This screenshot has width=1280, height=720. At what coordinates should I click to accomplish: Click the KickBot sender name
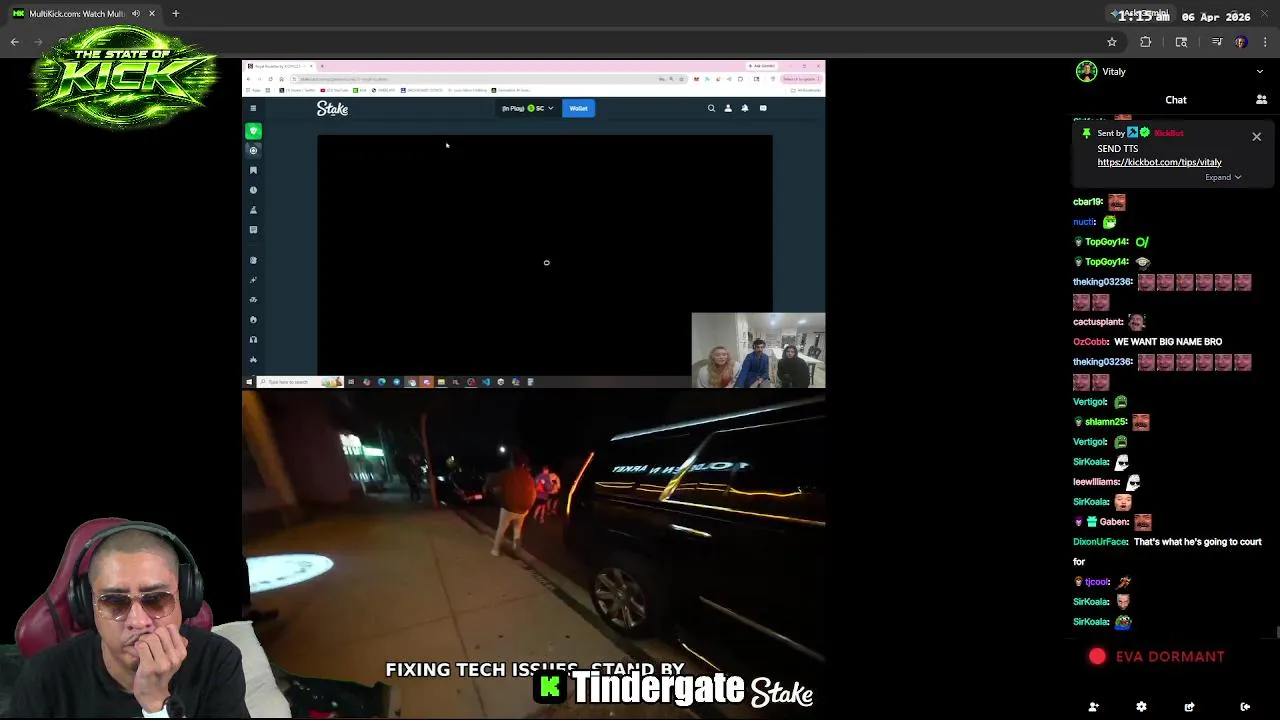tap(1168, 133)
